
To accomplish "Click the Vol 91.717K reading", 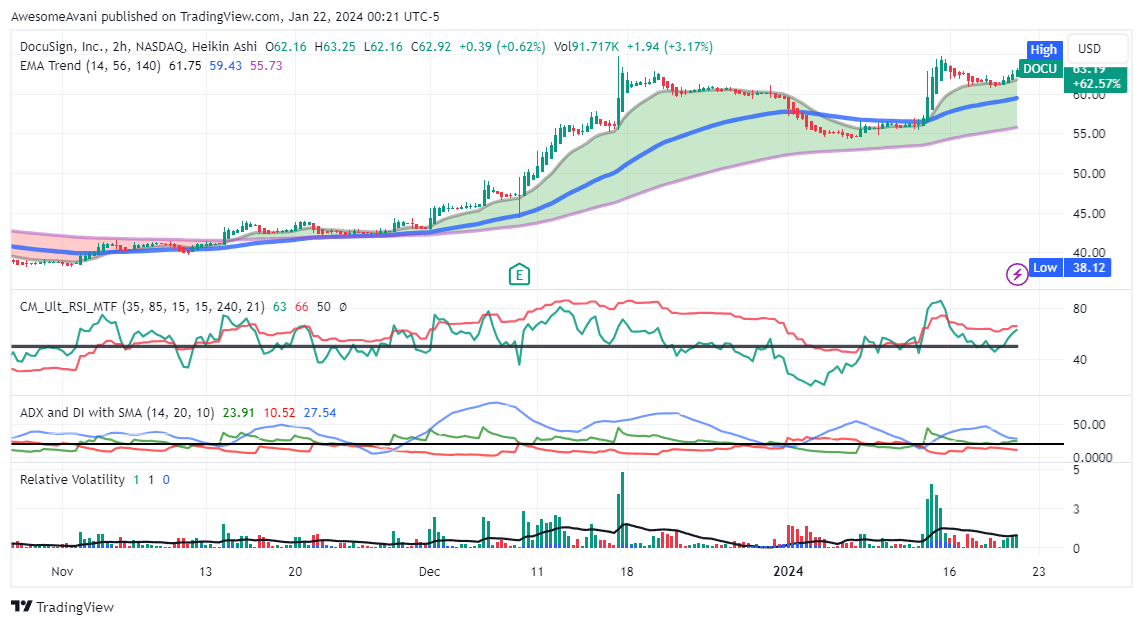I will (x=586, y=47).
